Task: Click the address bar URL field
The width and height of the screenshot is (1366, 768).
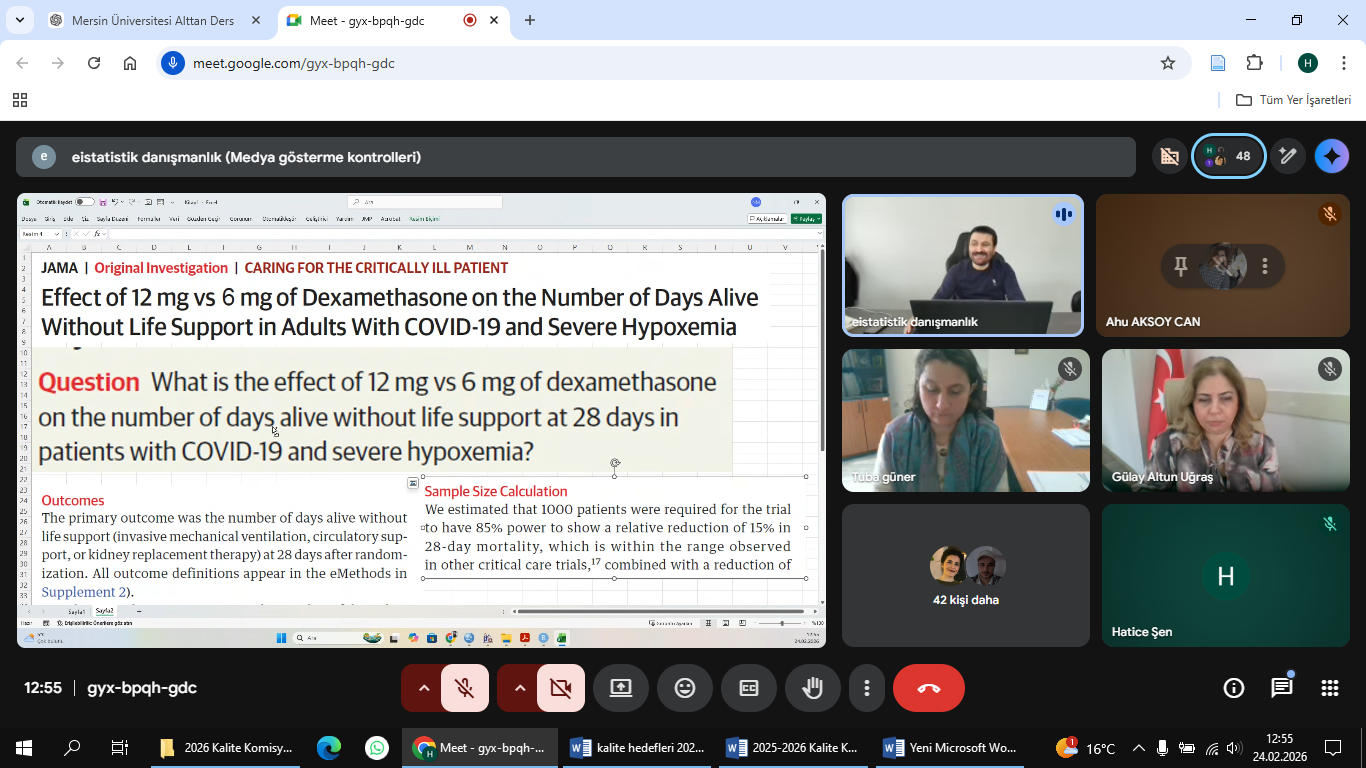Action: point(600,63)
